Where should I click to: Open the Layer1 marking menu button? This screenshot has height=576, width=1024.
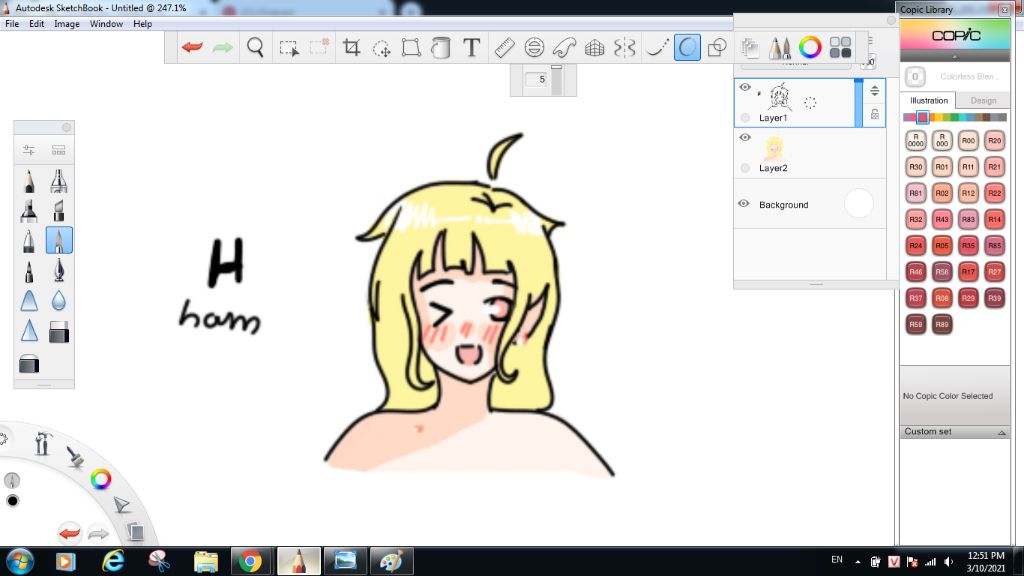point(810,103)
